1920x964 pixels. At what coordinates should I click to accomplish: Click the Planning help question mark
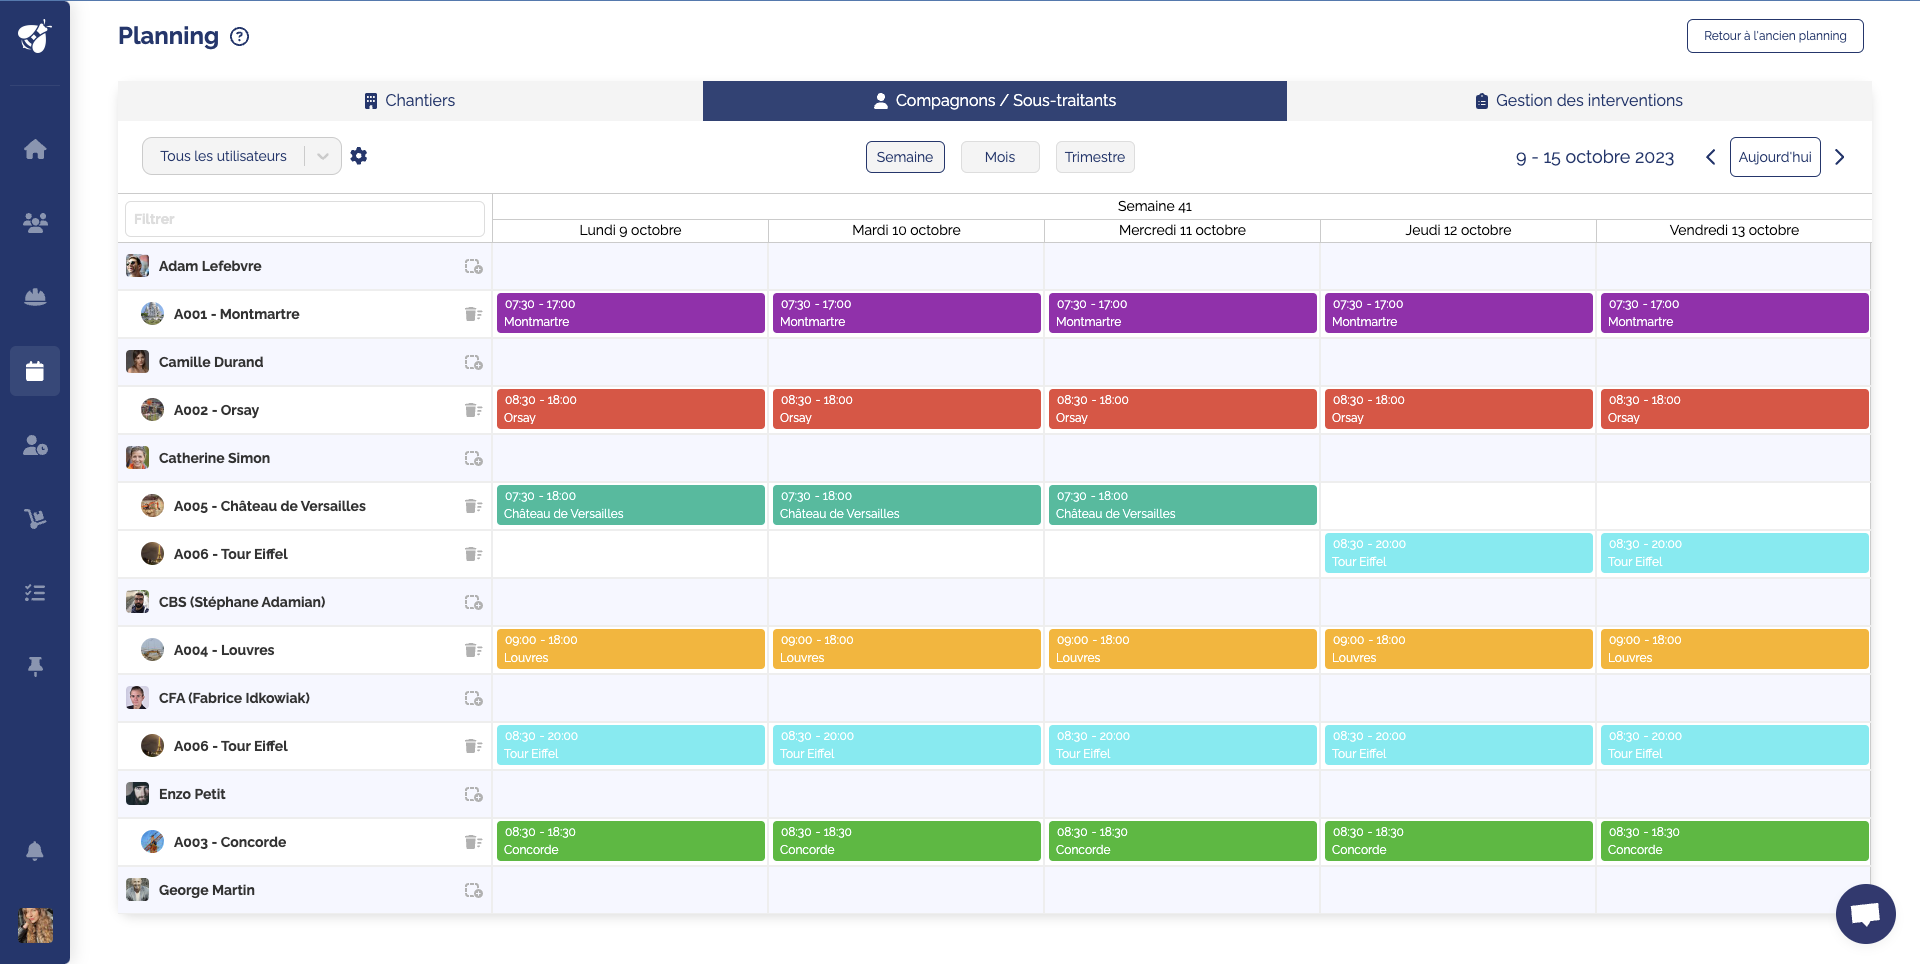coord(239,37)
